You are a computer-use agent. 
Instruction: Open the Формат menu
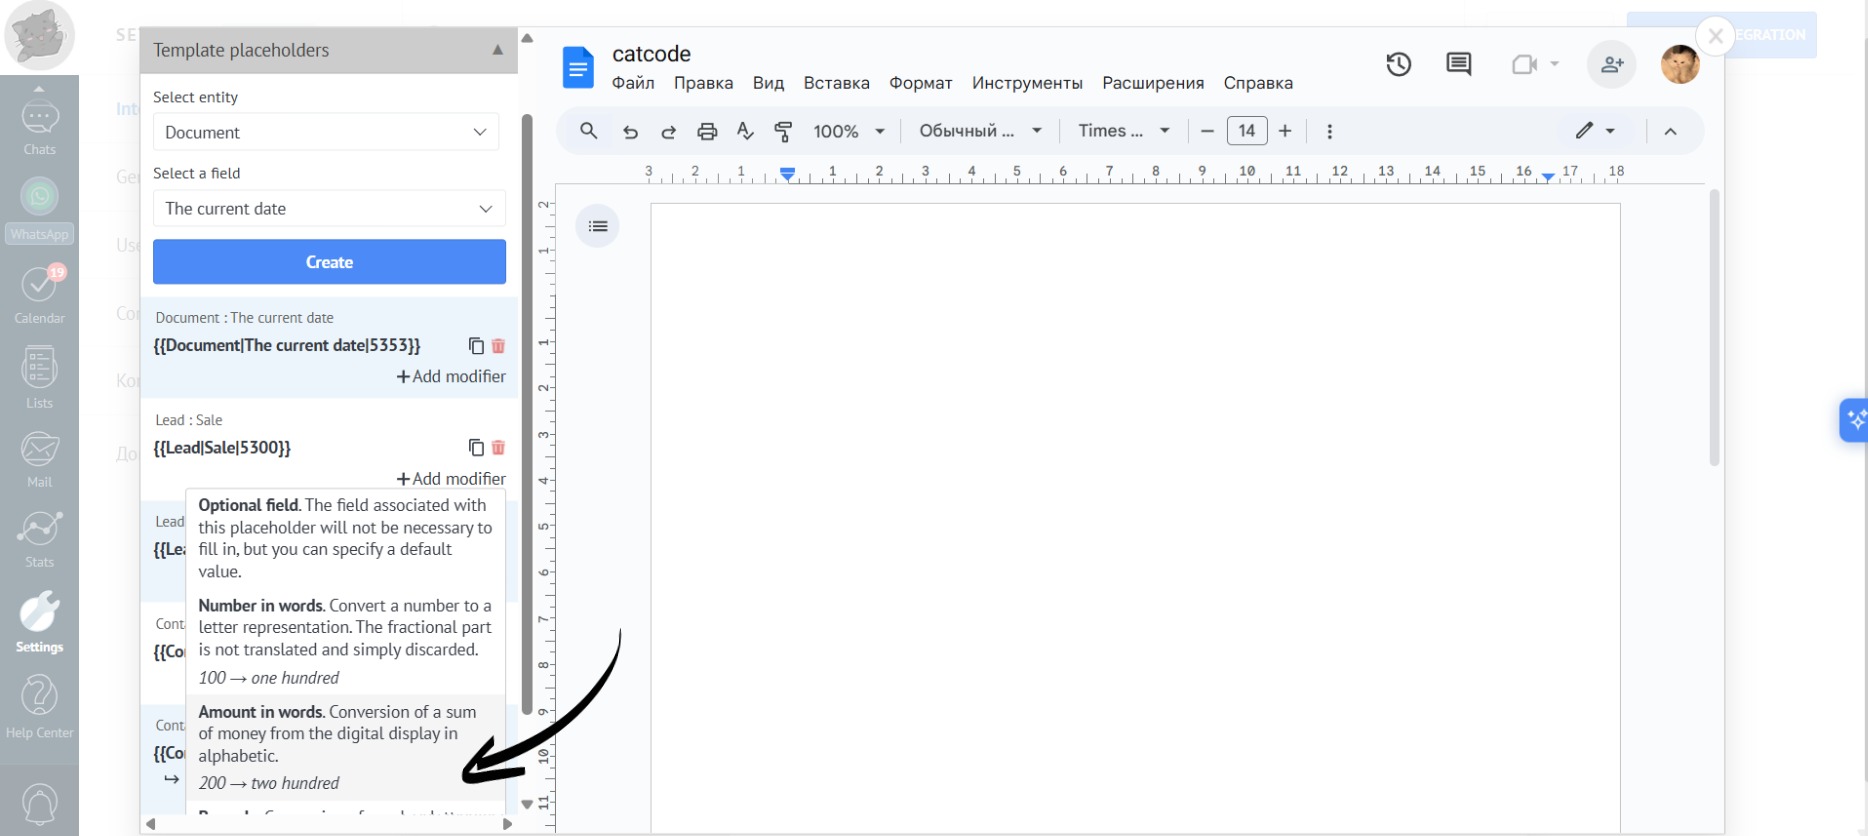point(920,83)
